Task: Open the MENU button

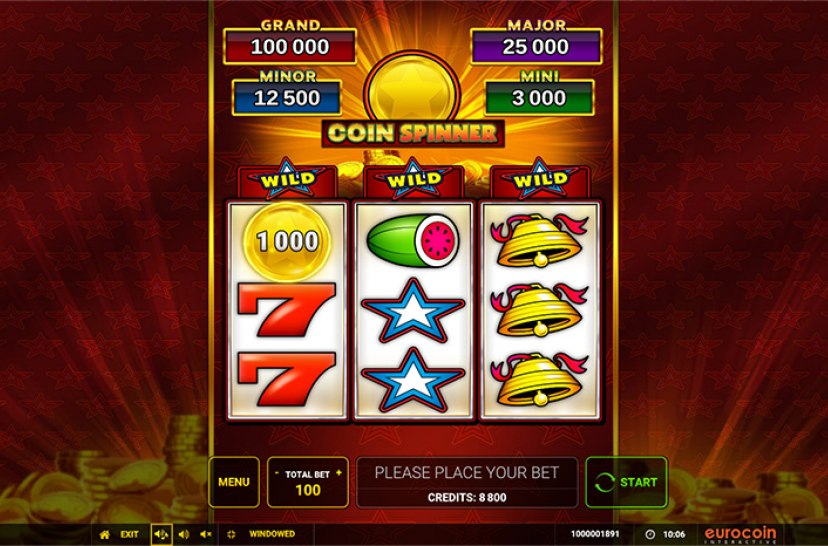Action: [234, 482]
